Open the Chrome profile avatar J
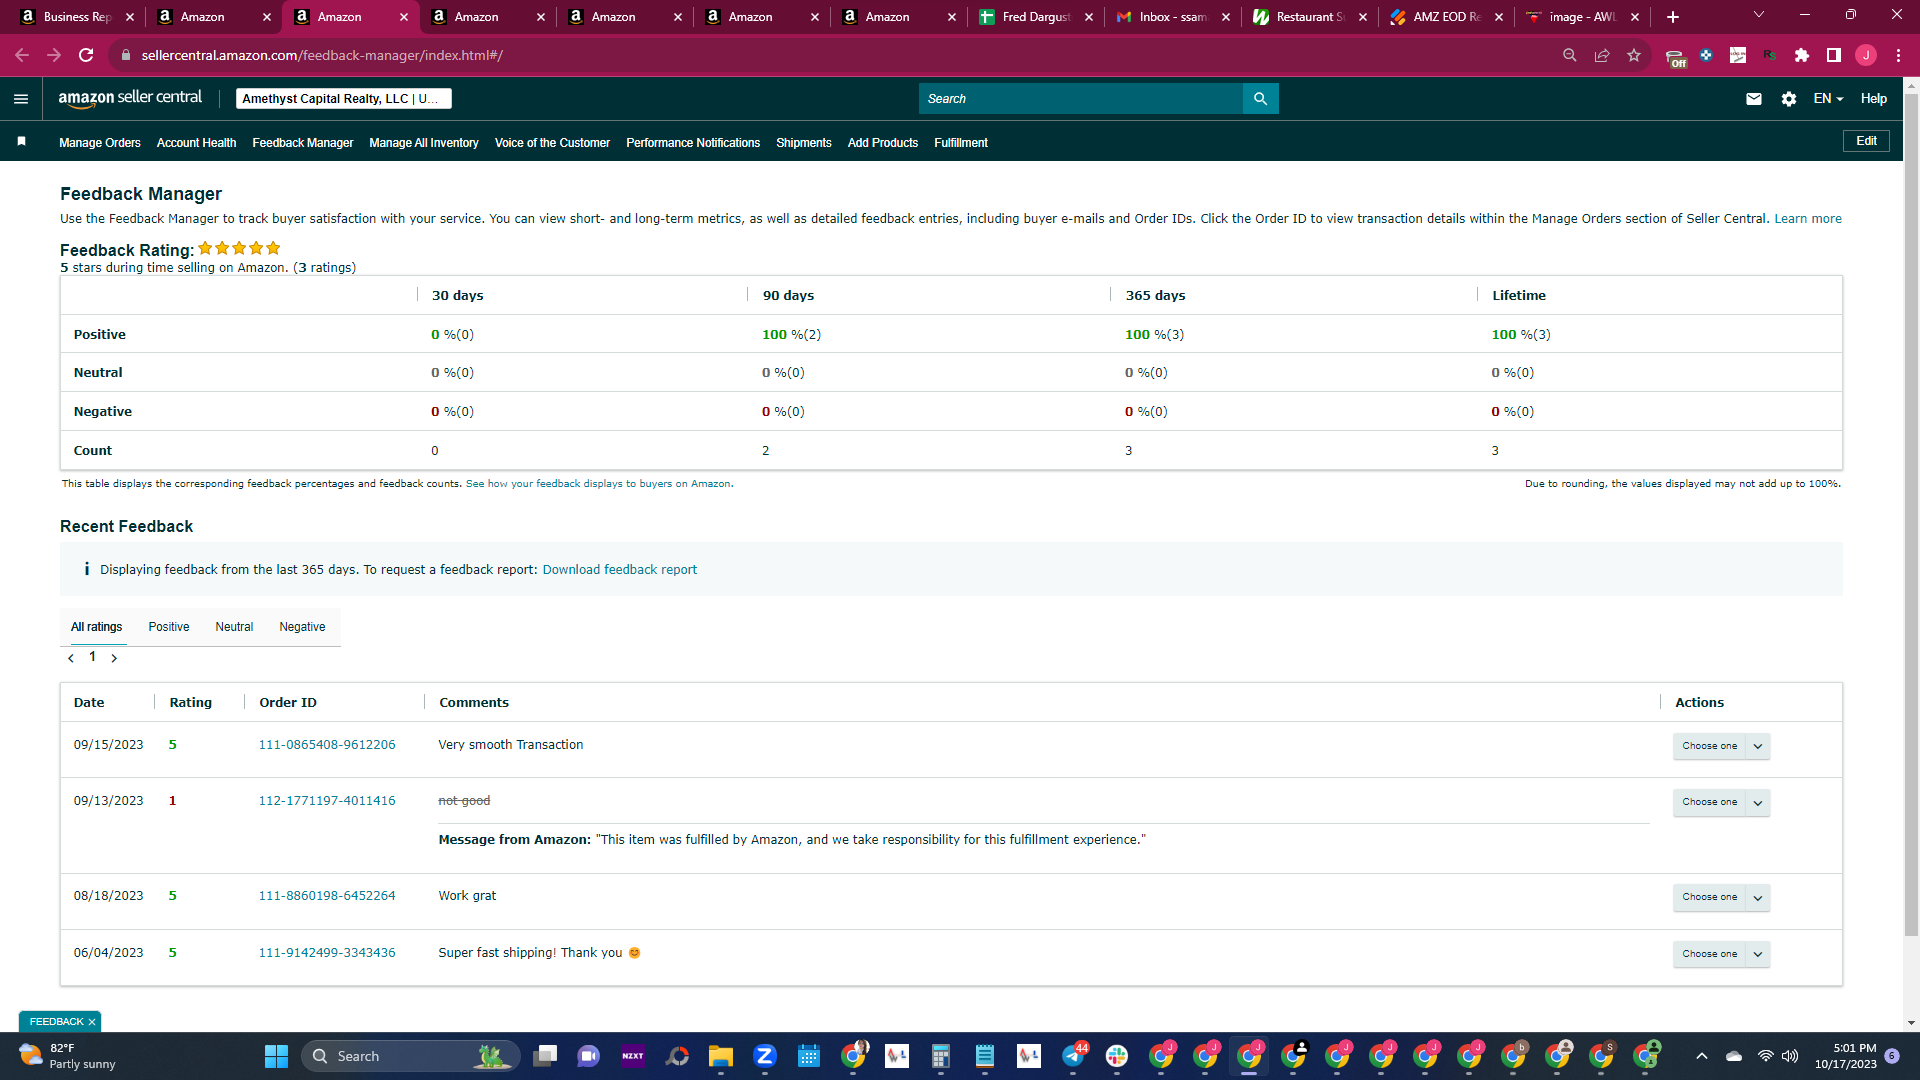The height and width of the screenshot is (1080, 1920). [1866, 56]
